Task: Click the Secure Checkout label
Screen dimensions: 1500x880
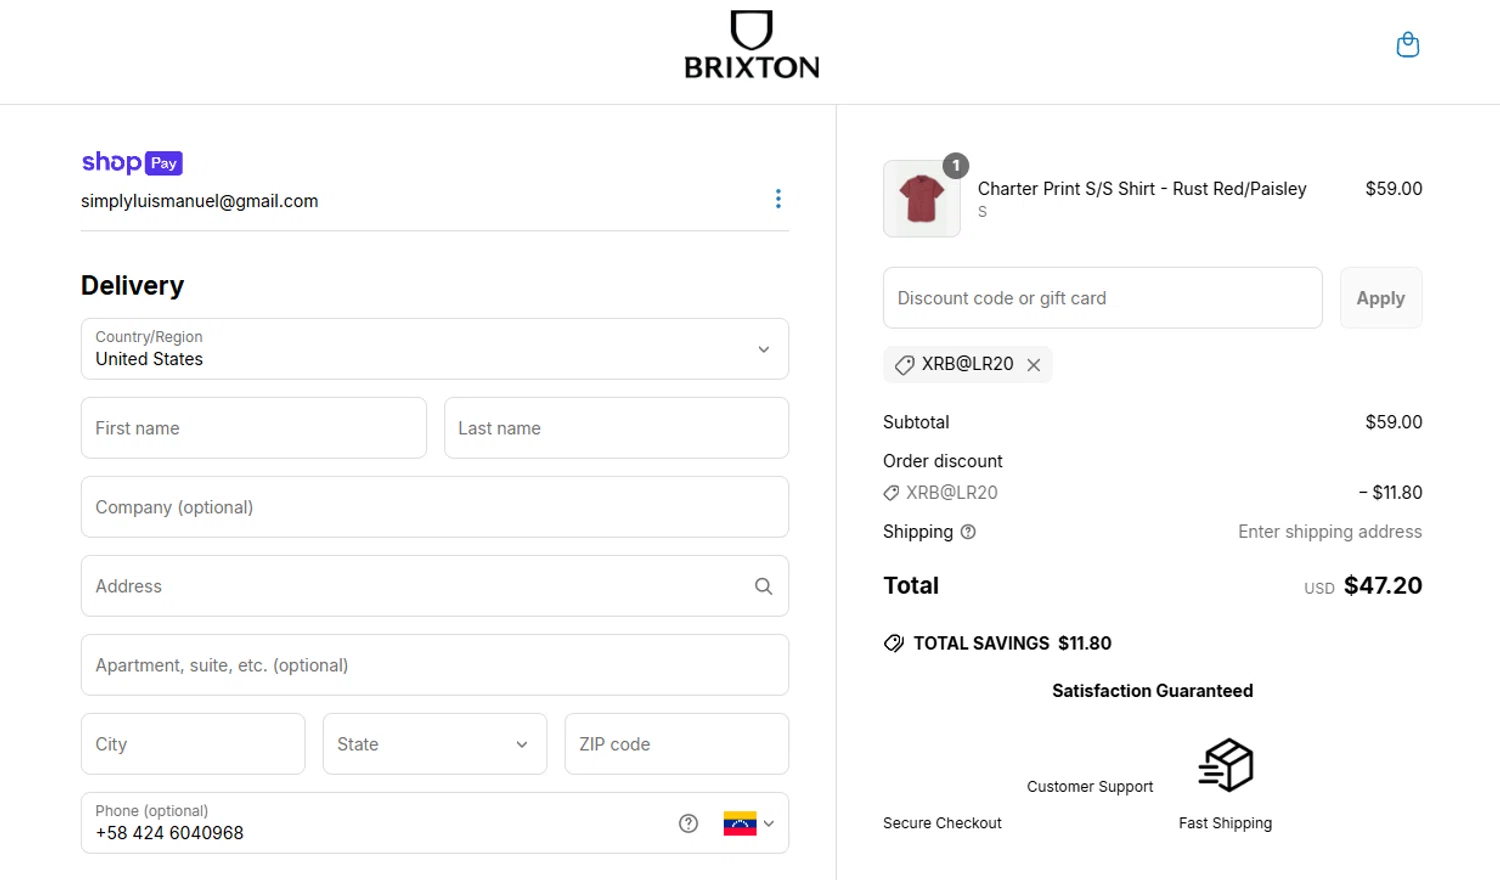Action: [942, 823]
